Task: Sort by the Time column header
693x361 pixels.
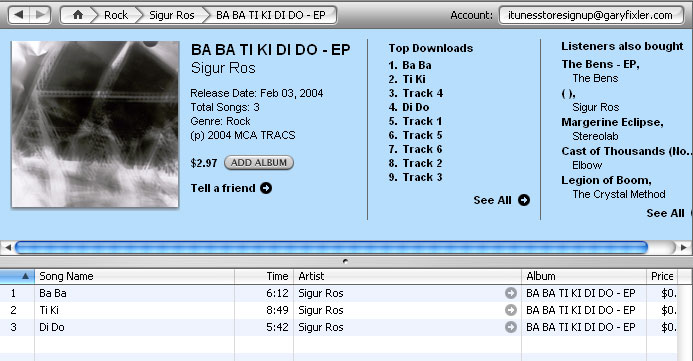Action: [x=264, y=276]
